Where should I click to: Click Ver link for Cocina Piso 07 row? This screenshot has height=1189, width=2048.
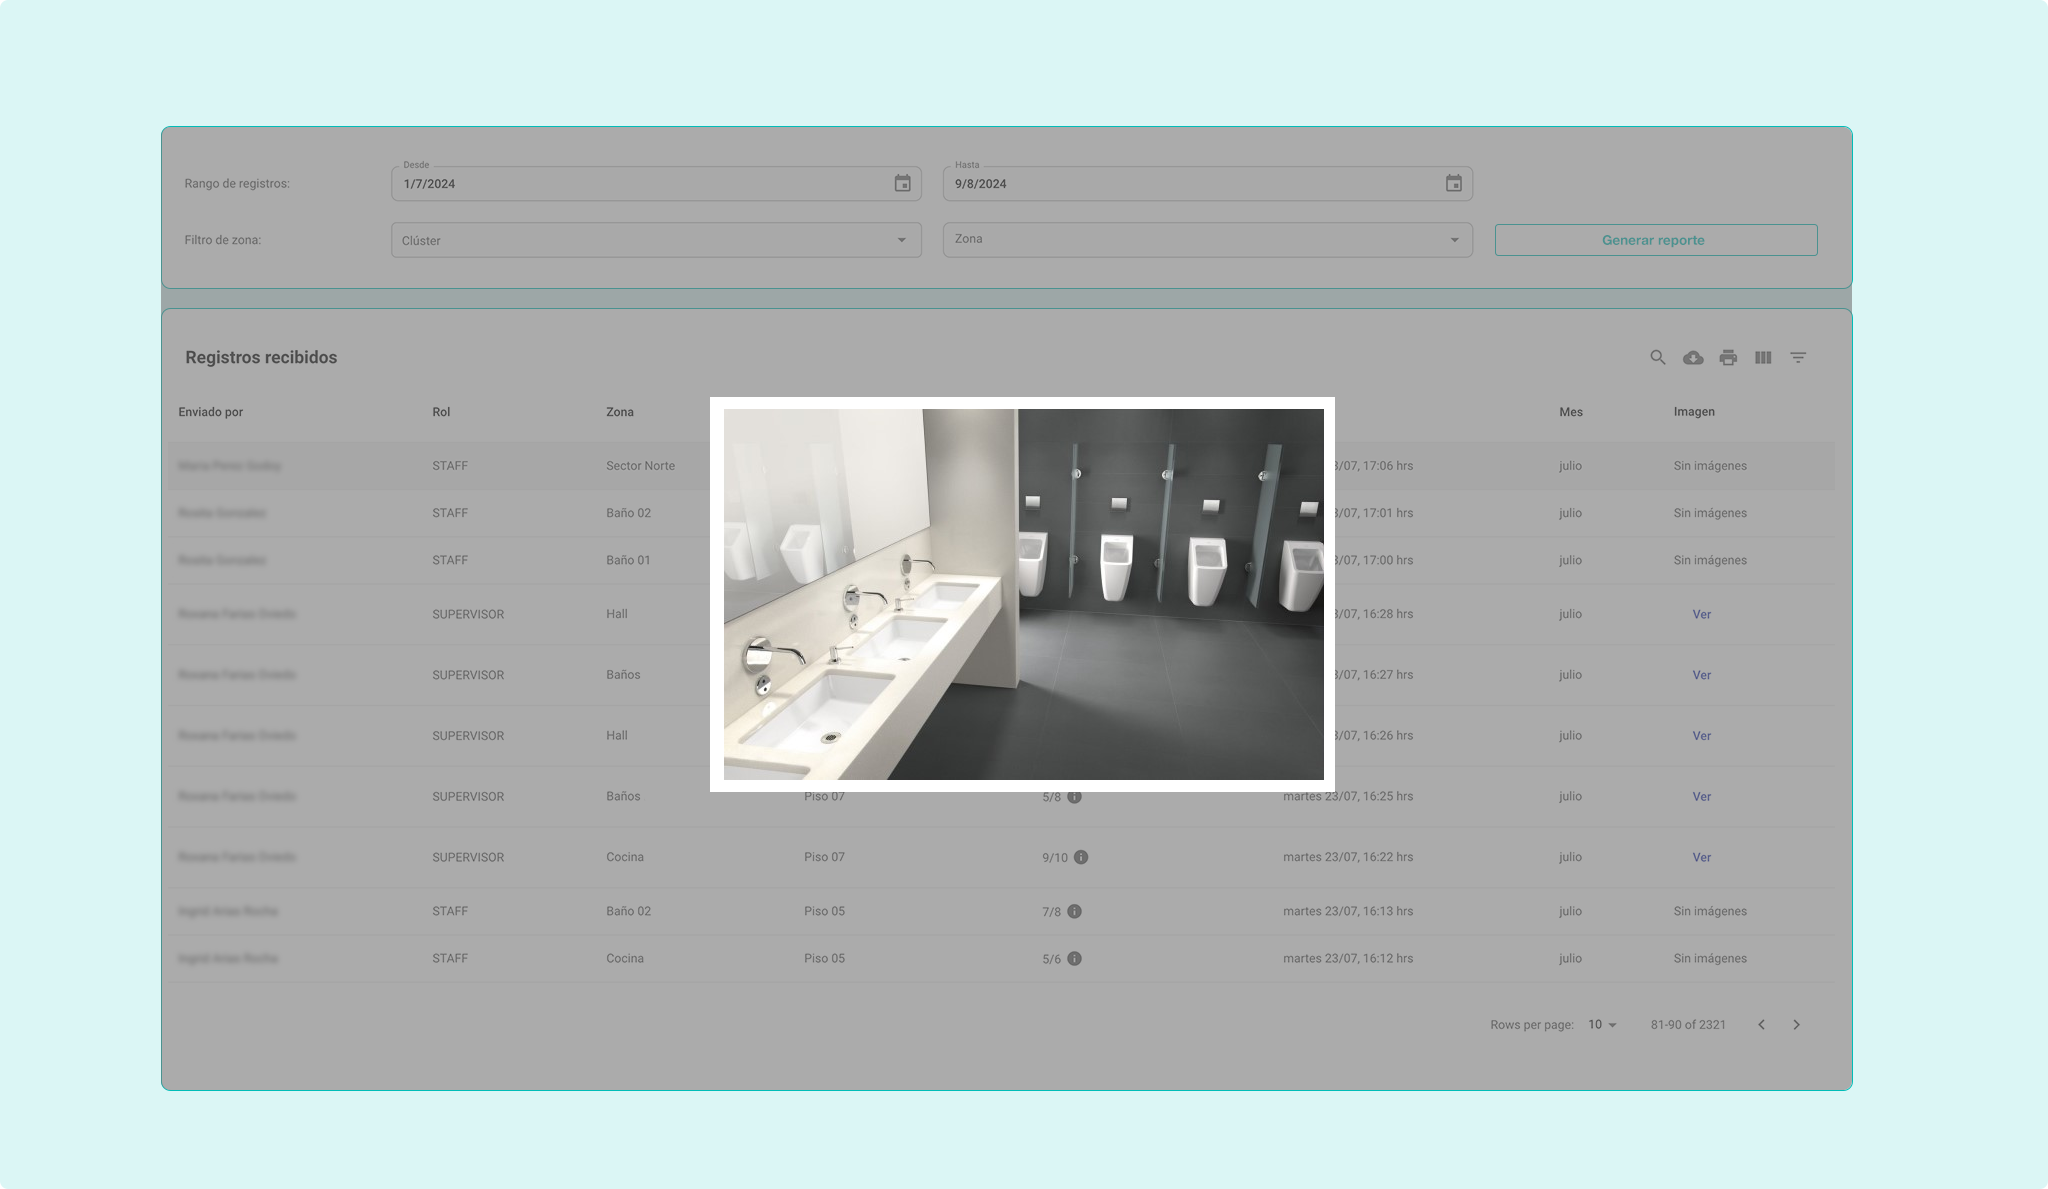[1701, 858]
